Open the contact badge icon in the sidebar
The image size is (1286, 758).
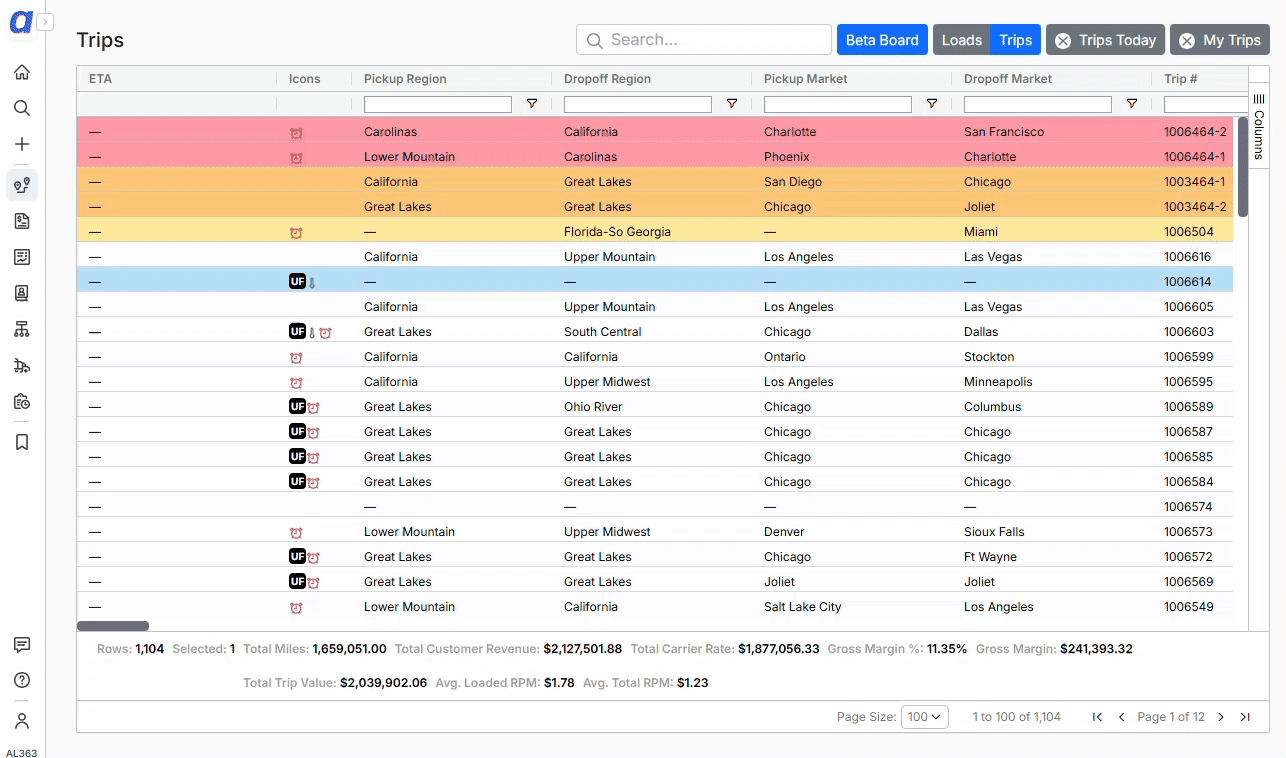22,293
